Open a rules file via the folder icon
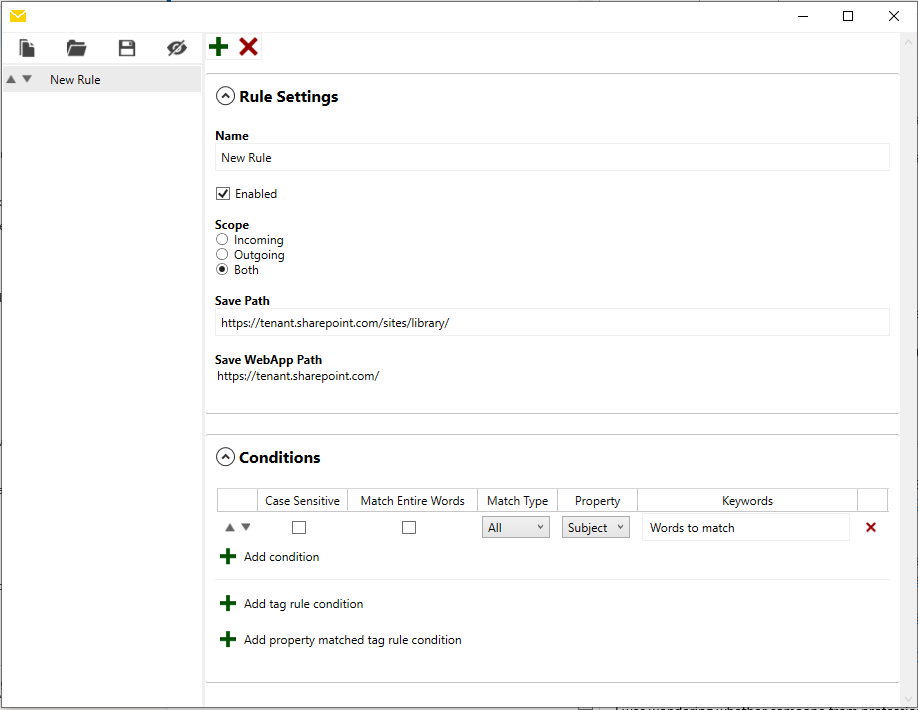Image resolution: width=918 pixels, height=710 pixels. pos(76,47)
